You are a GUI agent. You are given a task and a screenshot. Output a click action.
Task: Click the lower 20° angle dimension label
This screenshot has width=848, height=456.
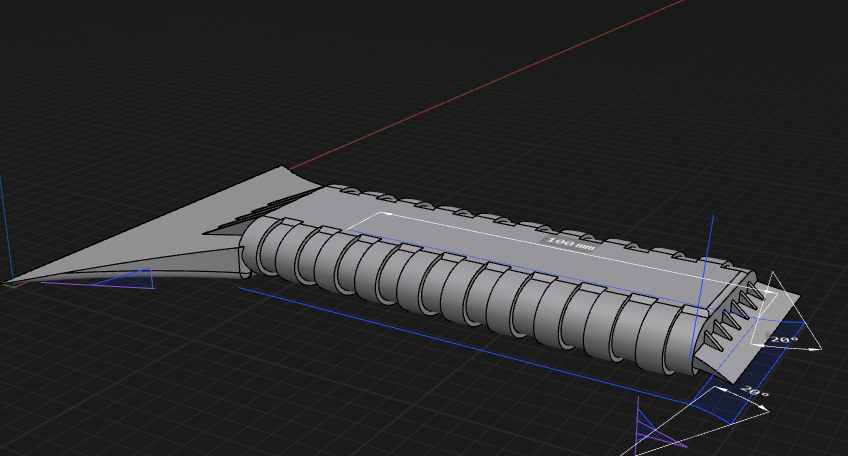click(754, 392)
